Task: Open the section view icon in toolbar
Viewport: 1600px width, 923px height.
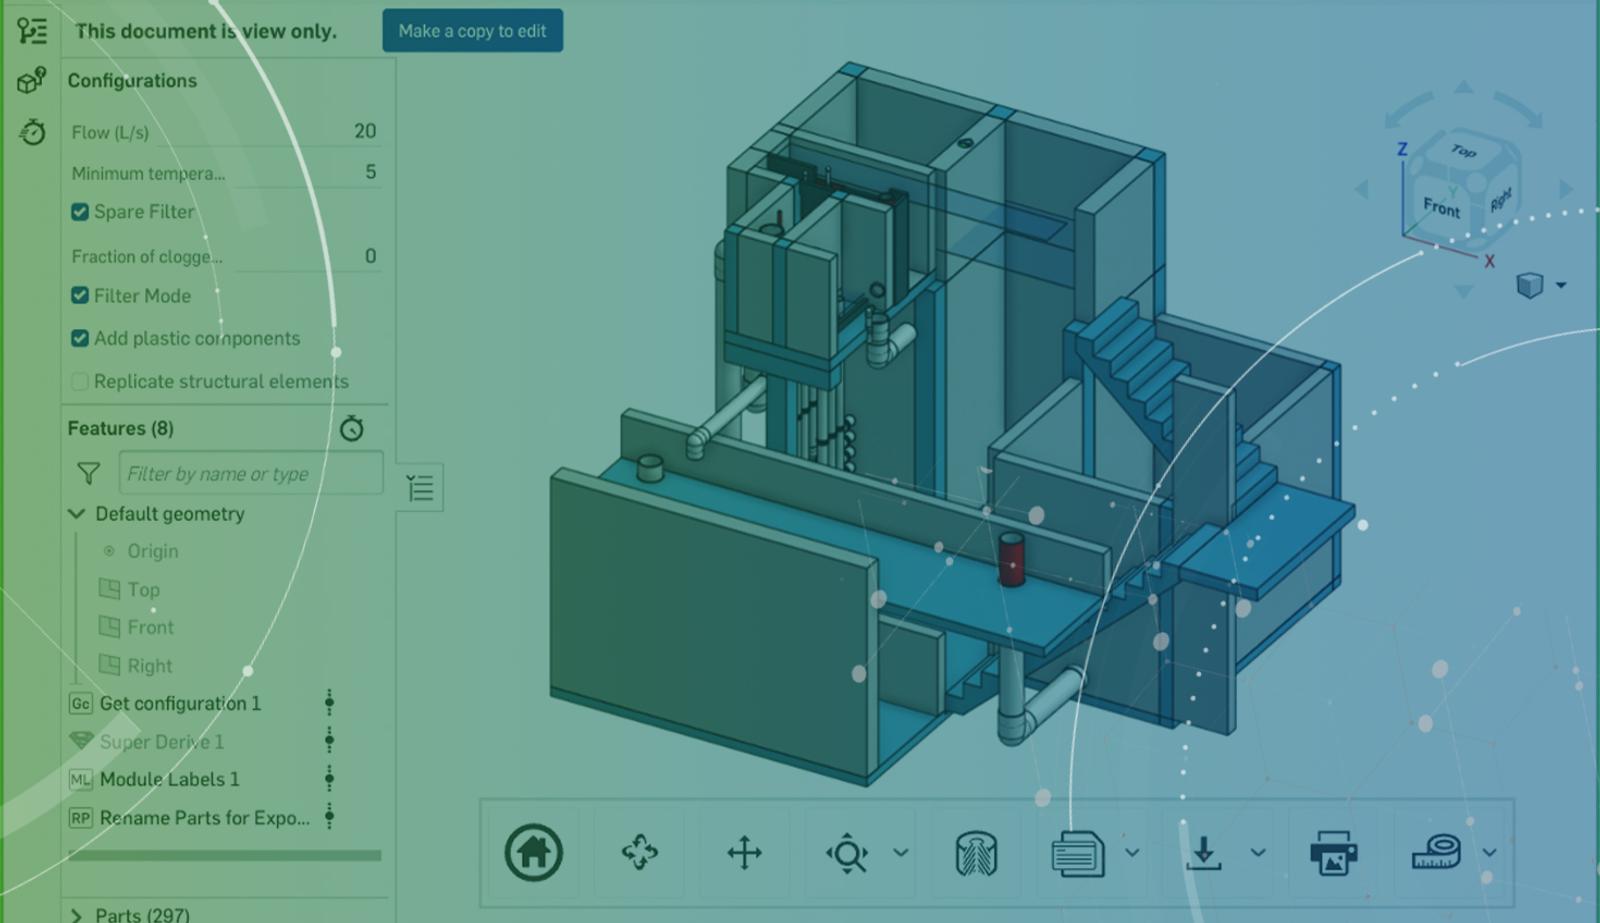Action: [x=976, y=853]
